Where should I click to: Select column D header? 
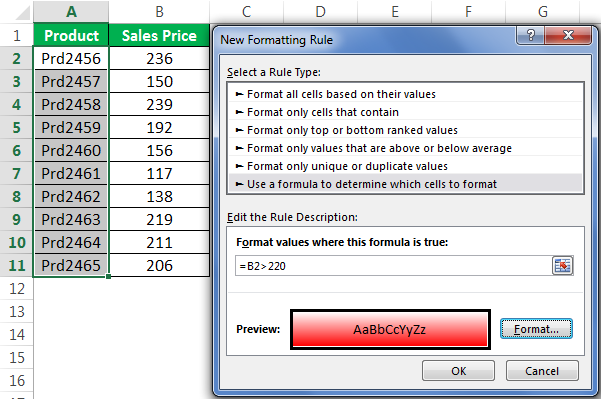click(x=320, y=11)
